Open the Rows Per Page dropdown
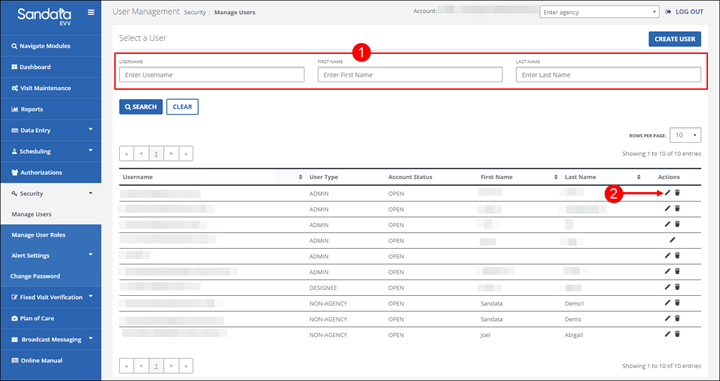This screenshot has width=720, height=381. pos(685,135)
